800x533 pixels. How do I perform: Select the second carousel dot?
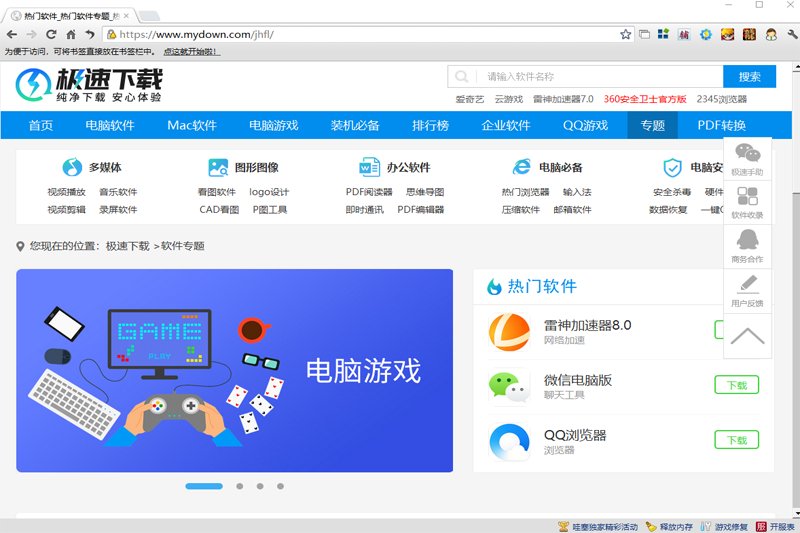point(239,486)
